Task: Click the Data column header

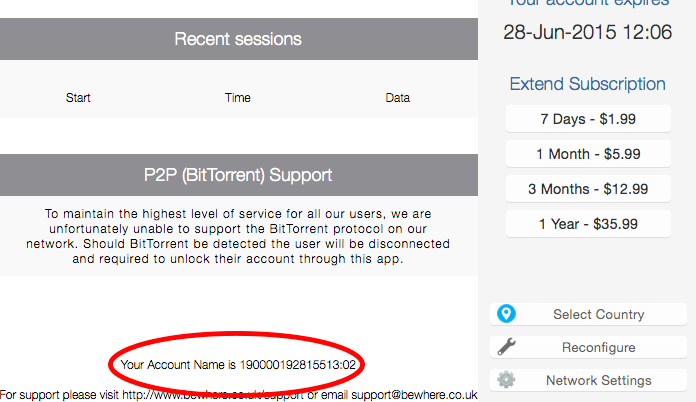Action: coord(398,98)
